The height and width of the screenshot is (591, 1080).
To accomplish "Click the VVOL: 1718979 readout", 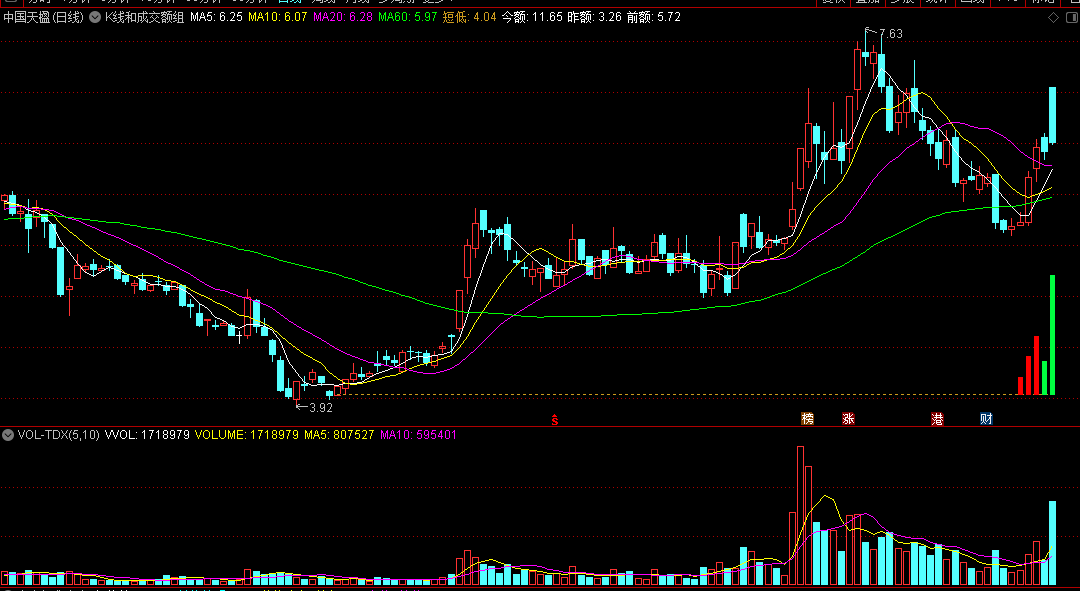I will (147, 435).
